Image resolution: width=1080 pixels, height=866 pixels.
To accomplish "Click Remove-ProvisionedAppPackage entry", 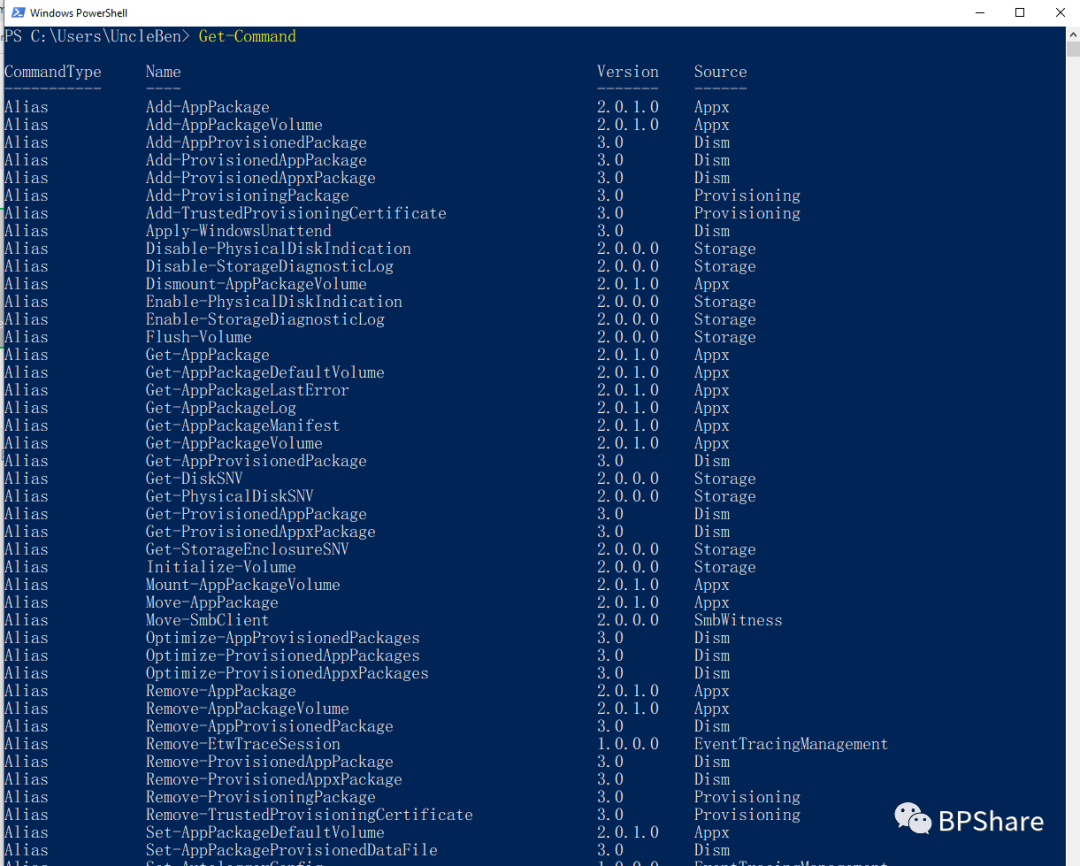I will pos(269,762).
